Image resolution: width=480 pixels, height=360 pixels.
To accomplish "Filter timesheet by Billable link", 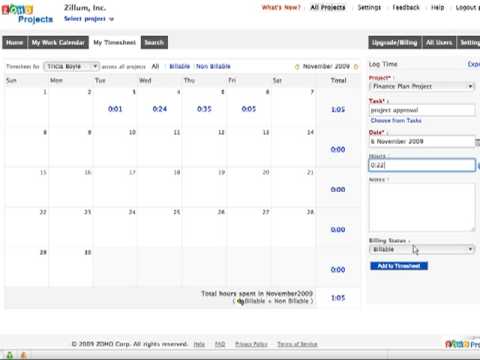I will pos(179,66).
